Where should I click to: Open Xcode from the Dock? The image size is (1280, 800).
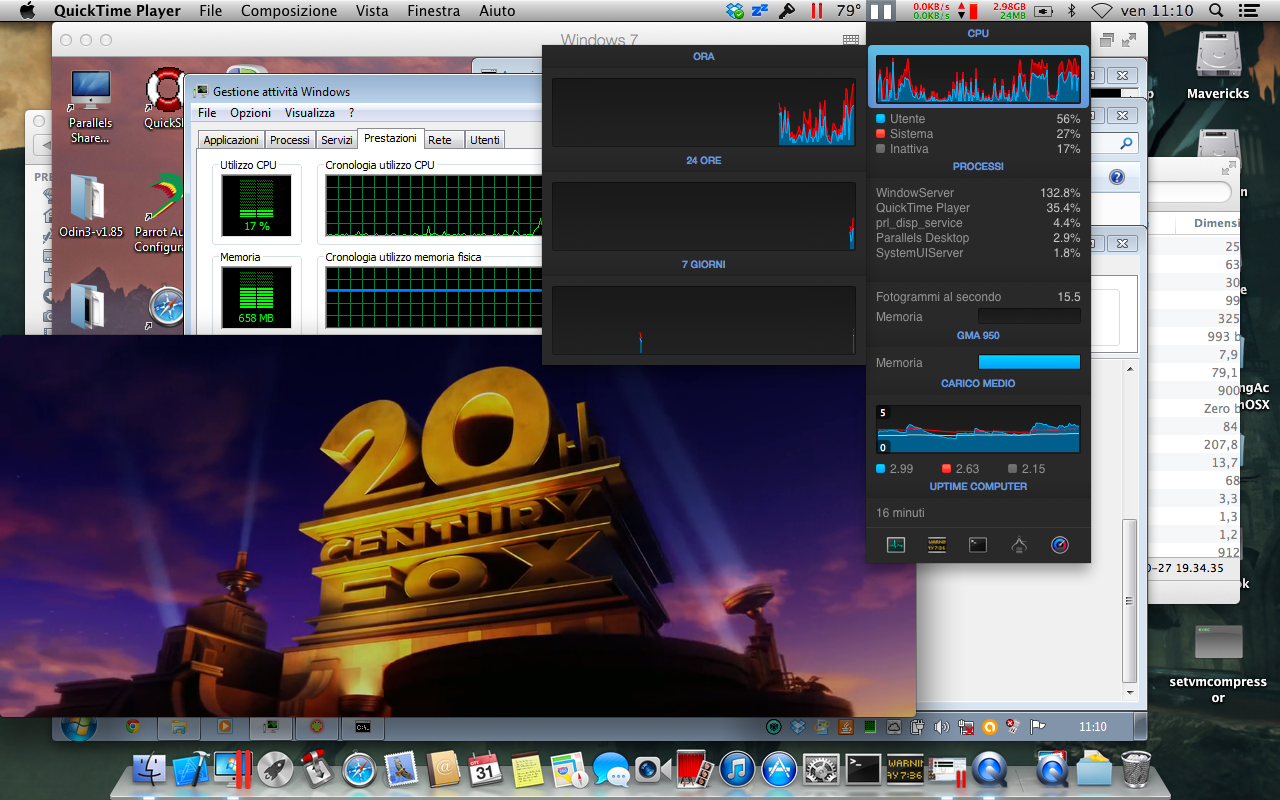(191, 768)
